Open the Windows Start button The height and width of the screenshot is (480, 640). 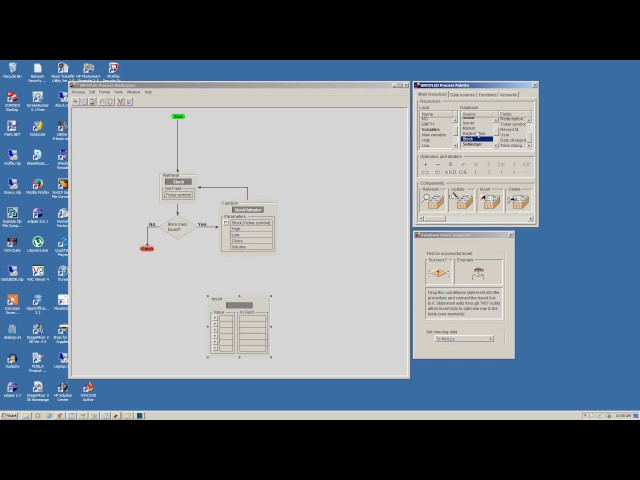tap(9, 416)
